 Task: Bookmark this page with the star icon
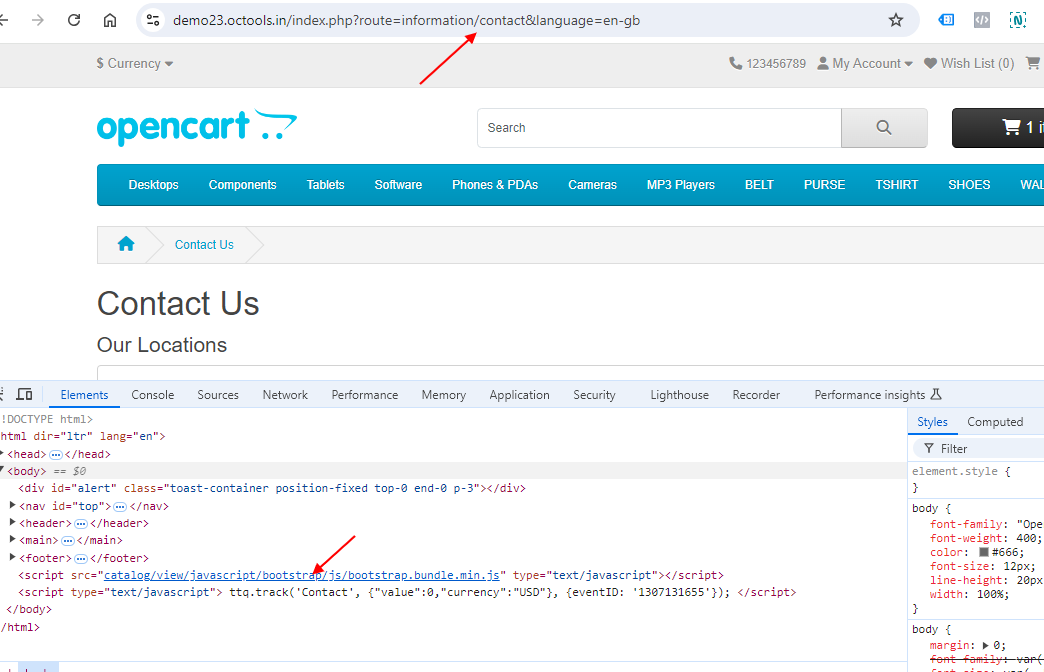pos(896,20)
